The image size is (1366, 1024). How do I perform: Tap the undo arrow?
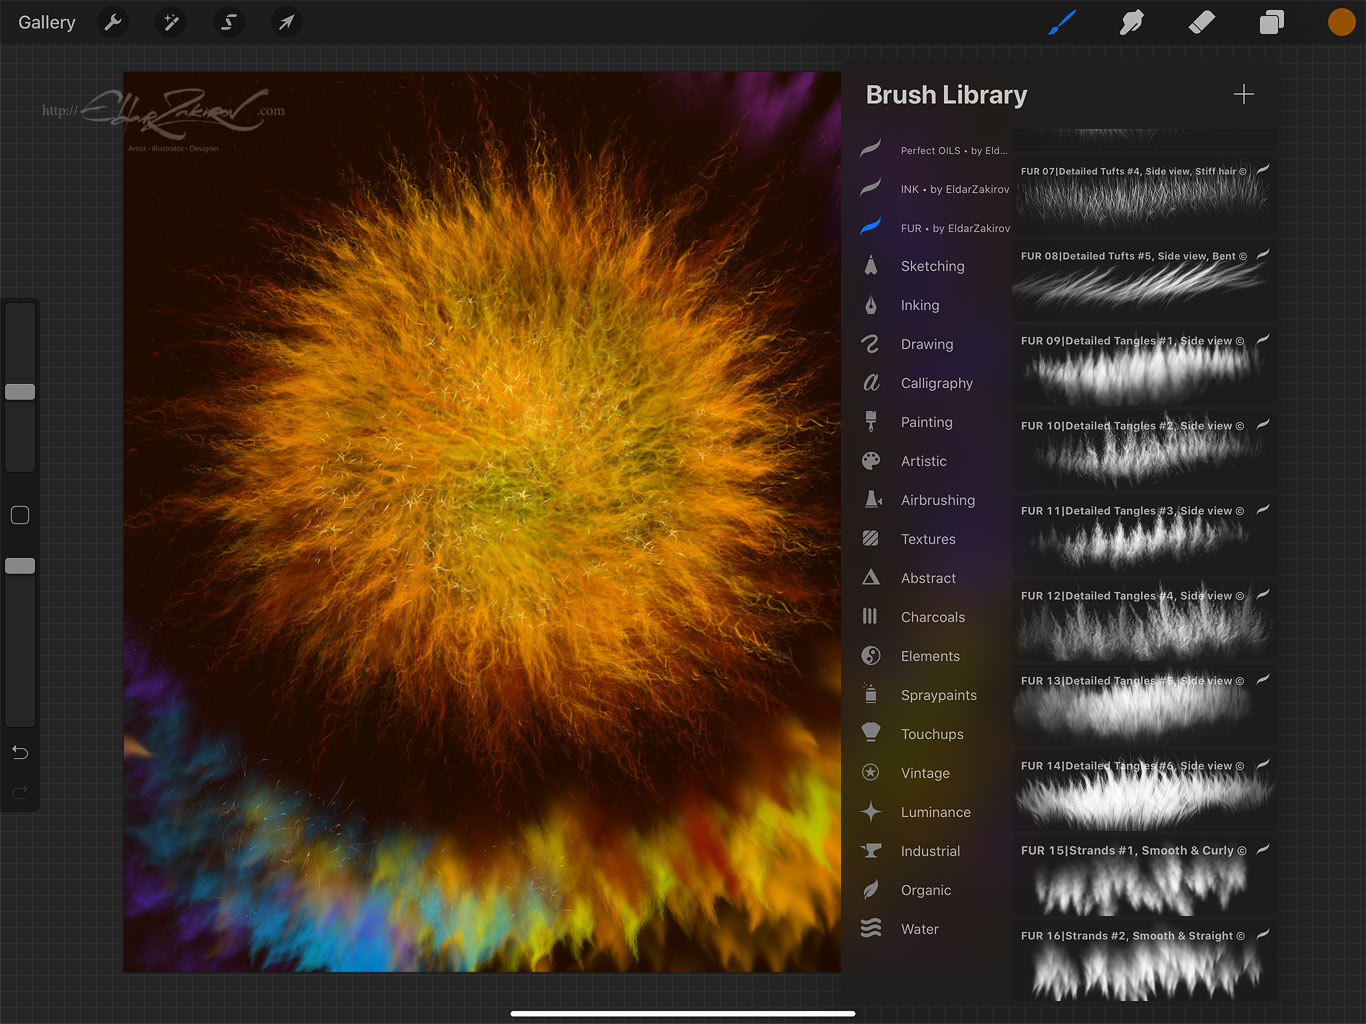click(20, 752)
